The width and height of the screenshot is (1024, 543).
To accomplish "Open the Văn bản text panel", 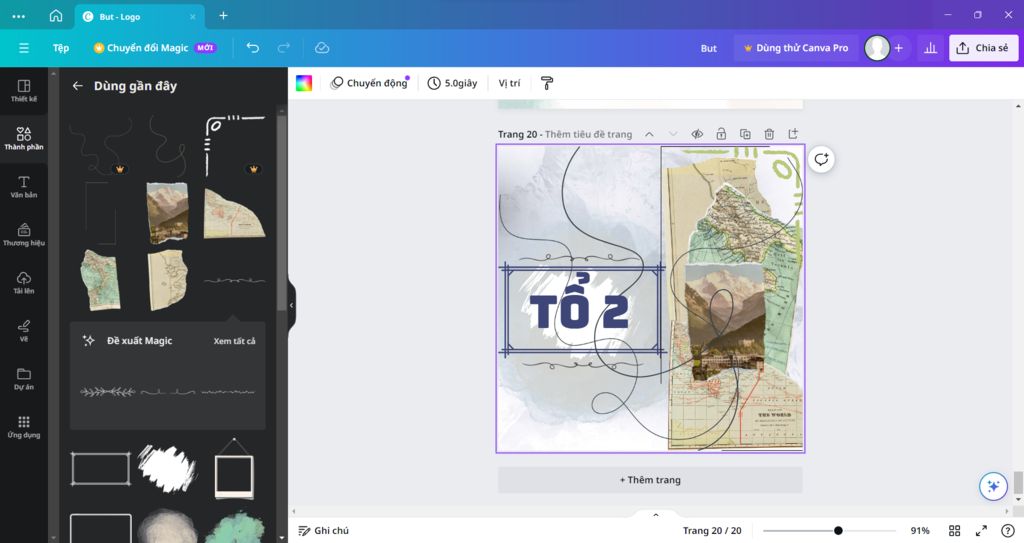I will [24, 186].
